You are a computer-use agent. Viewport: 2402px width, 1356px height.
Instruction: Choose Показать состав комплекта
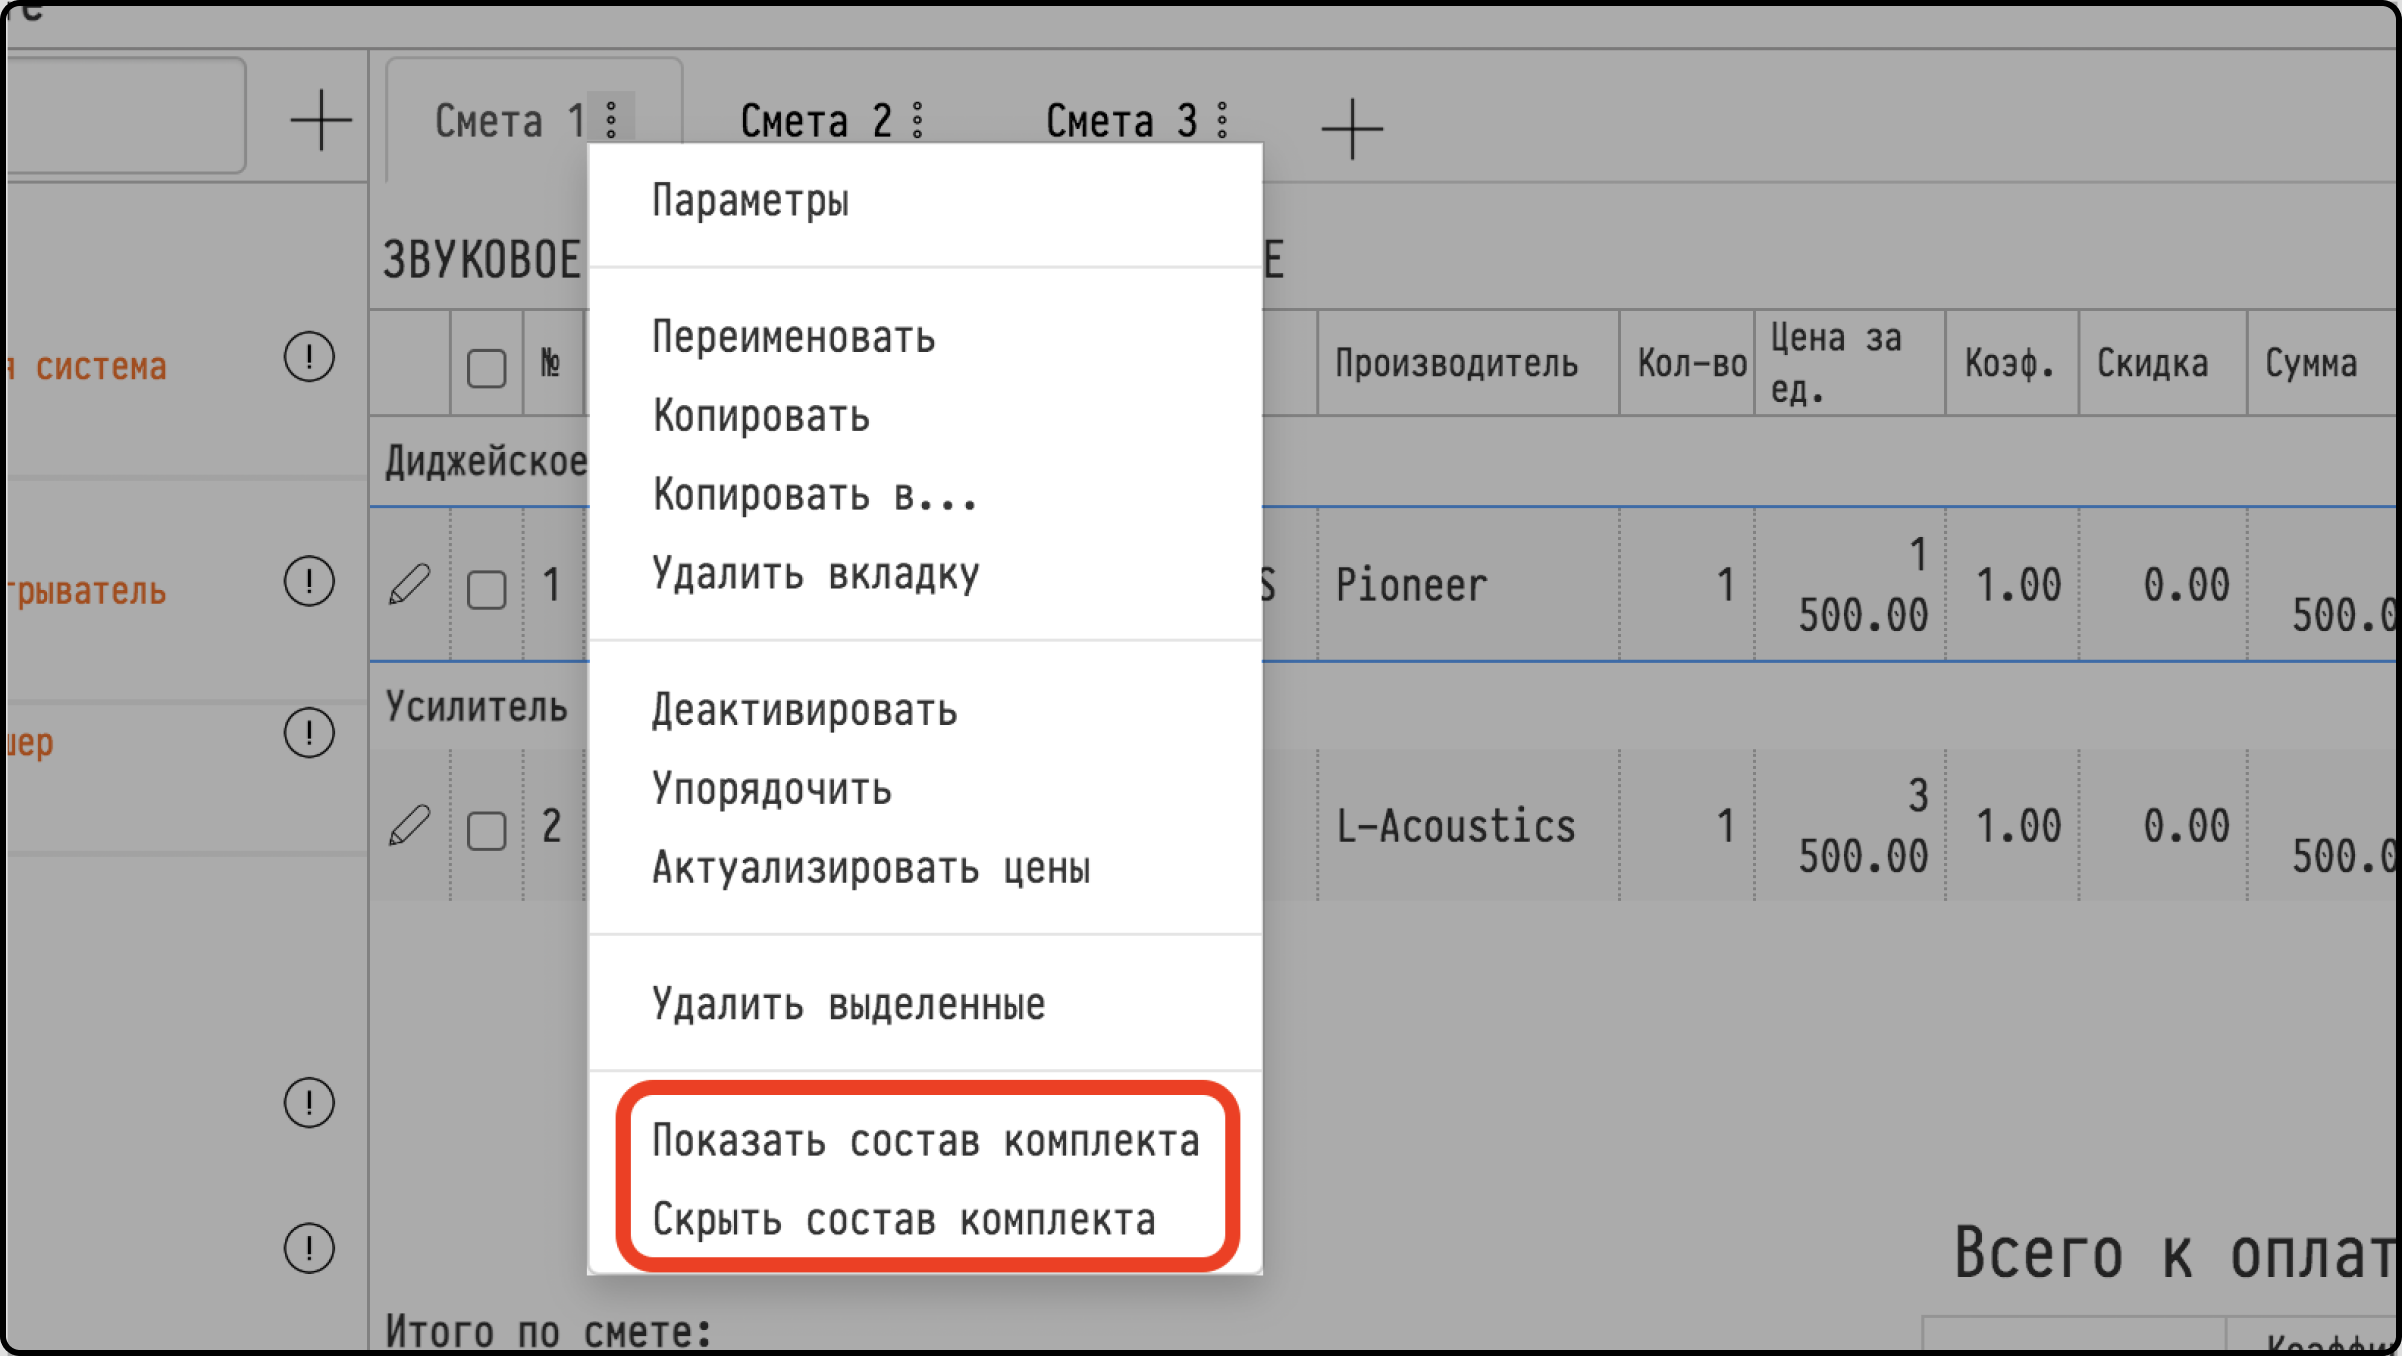(926, 1141)
